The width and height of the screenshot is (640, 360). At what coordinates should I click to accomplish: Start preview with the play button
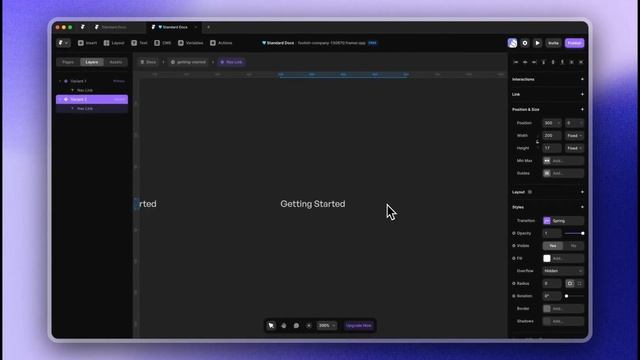coord(538,43)
